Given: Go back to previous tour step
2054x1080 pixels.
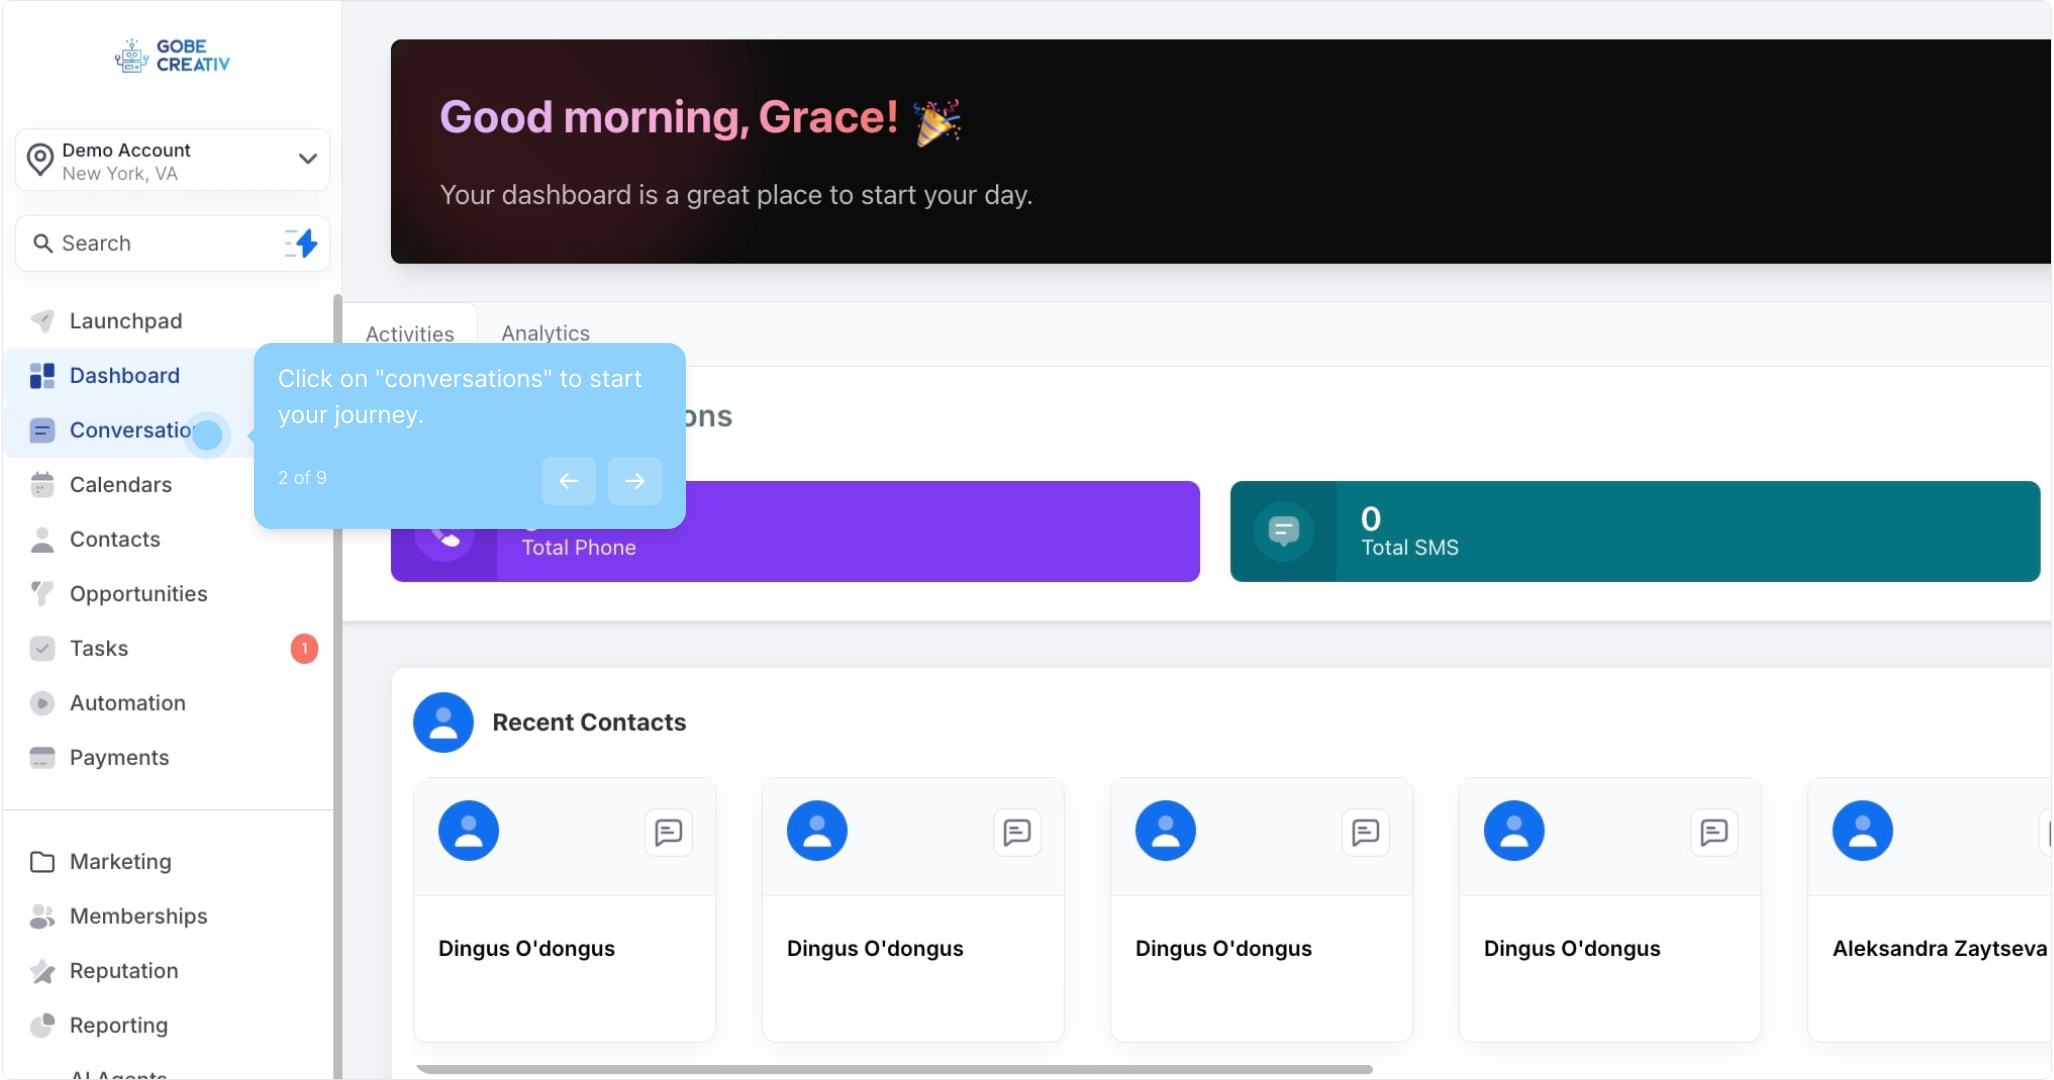Looking at the screenshot, I should pos(569,481).
